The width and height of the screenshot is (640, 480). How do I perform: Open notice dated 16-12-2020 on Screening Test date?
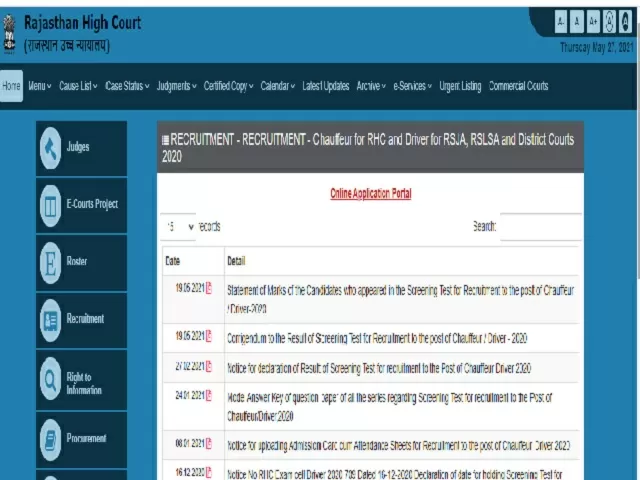point(394,474)
